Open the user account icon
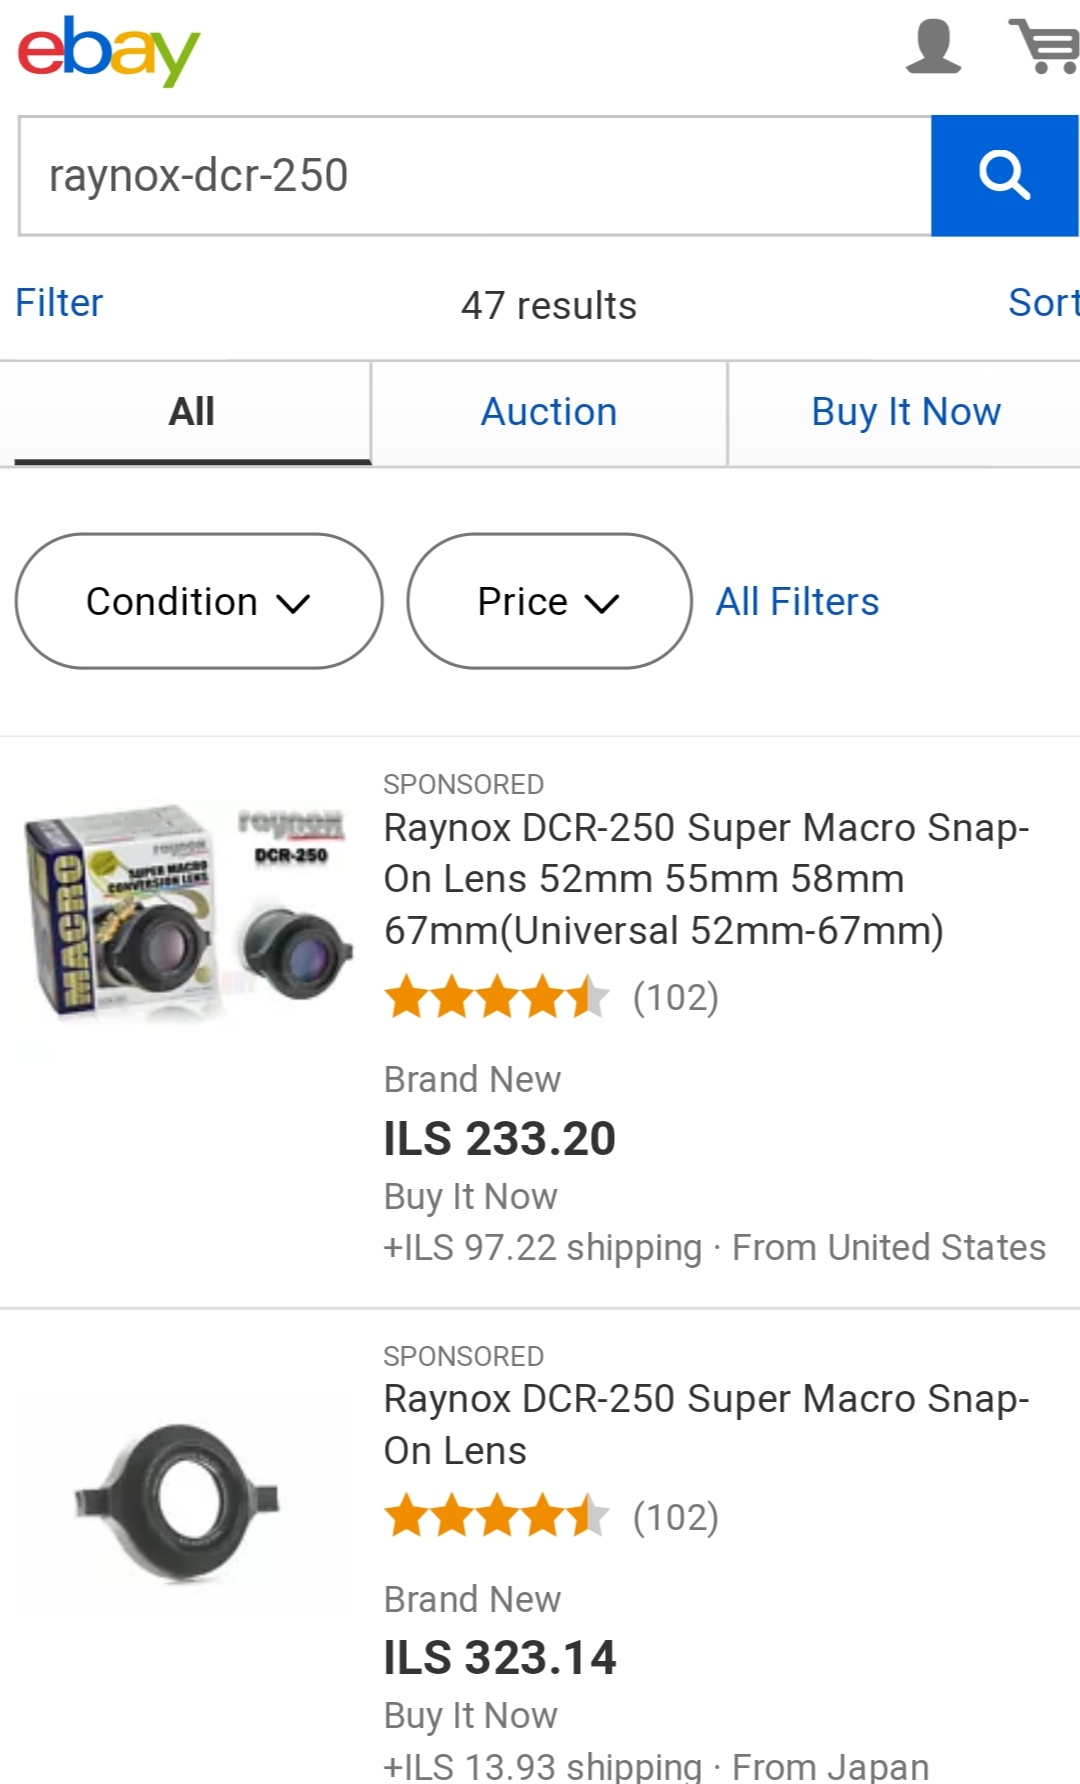Viewport: 1080px width, 1784px height. point(932,47)
